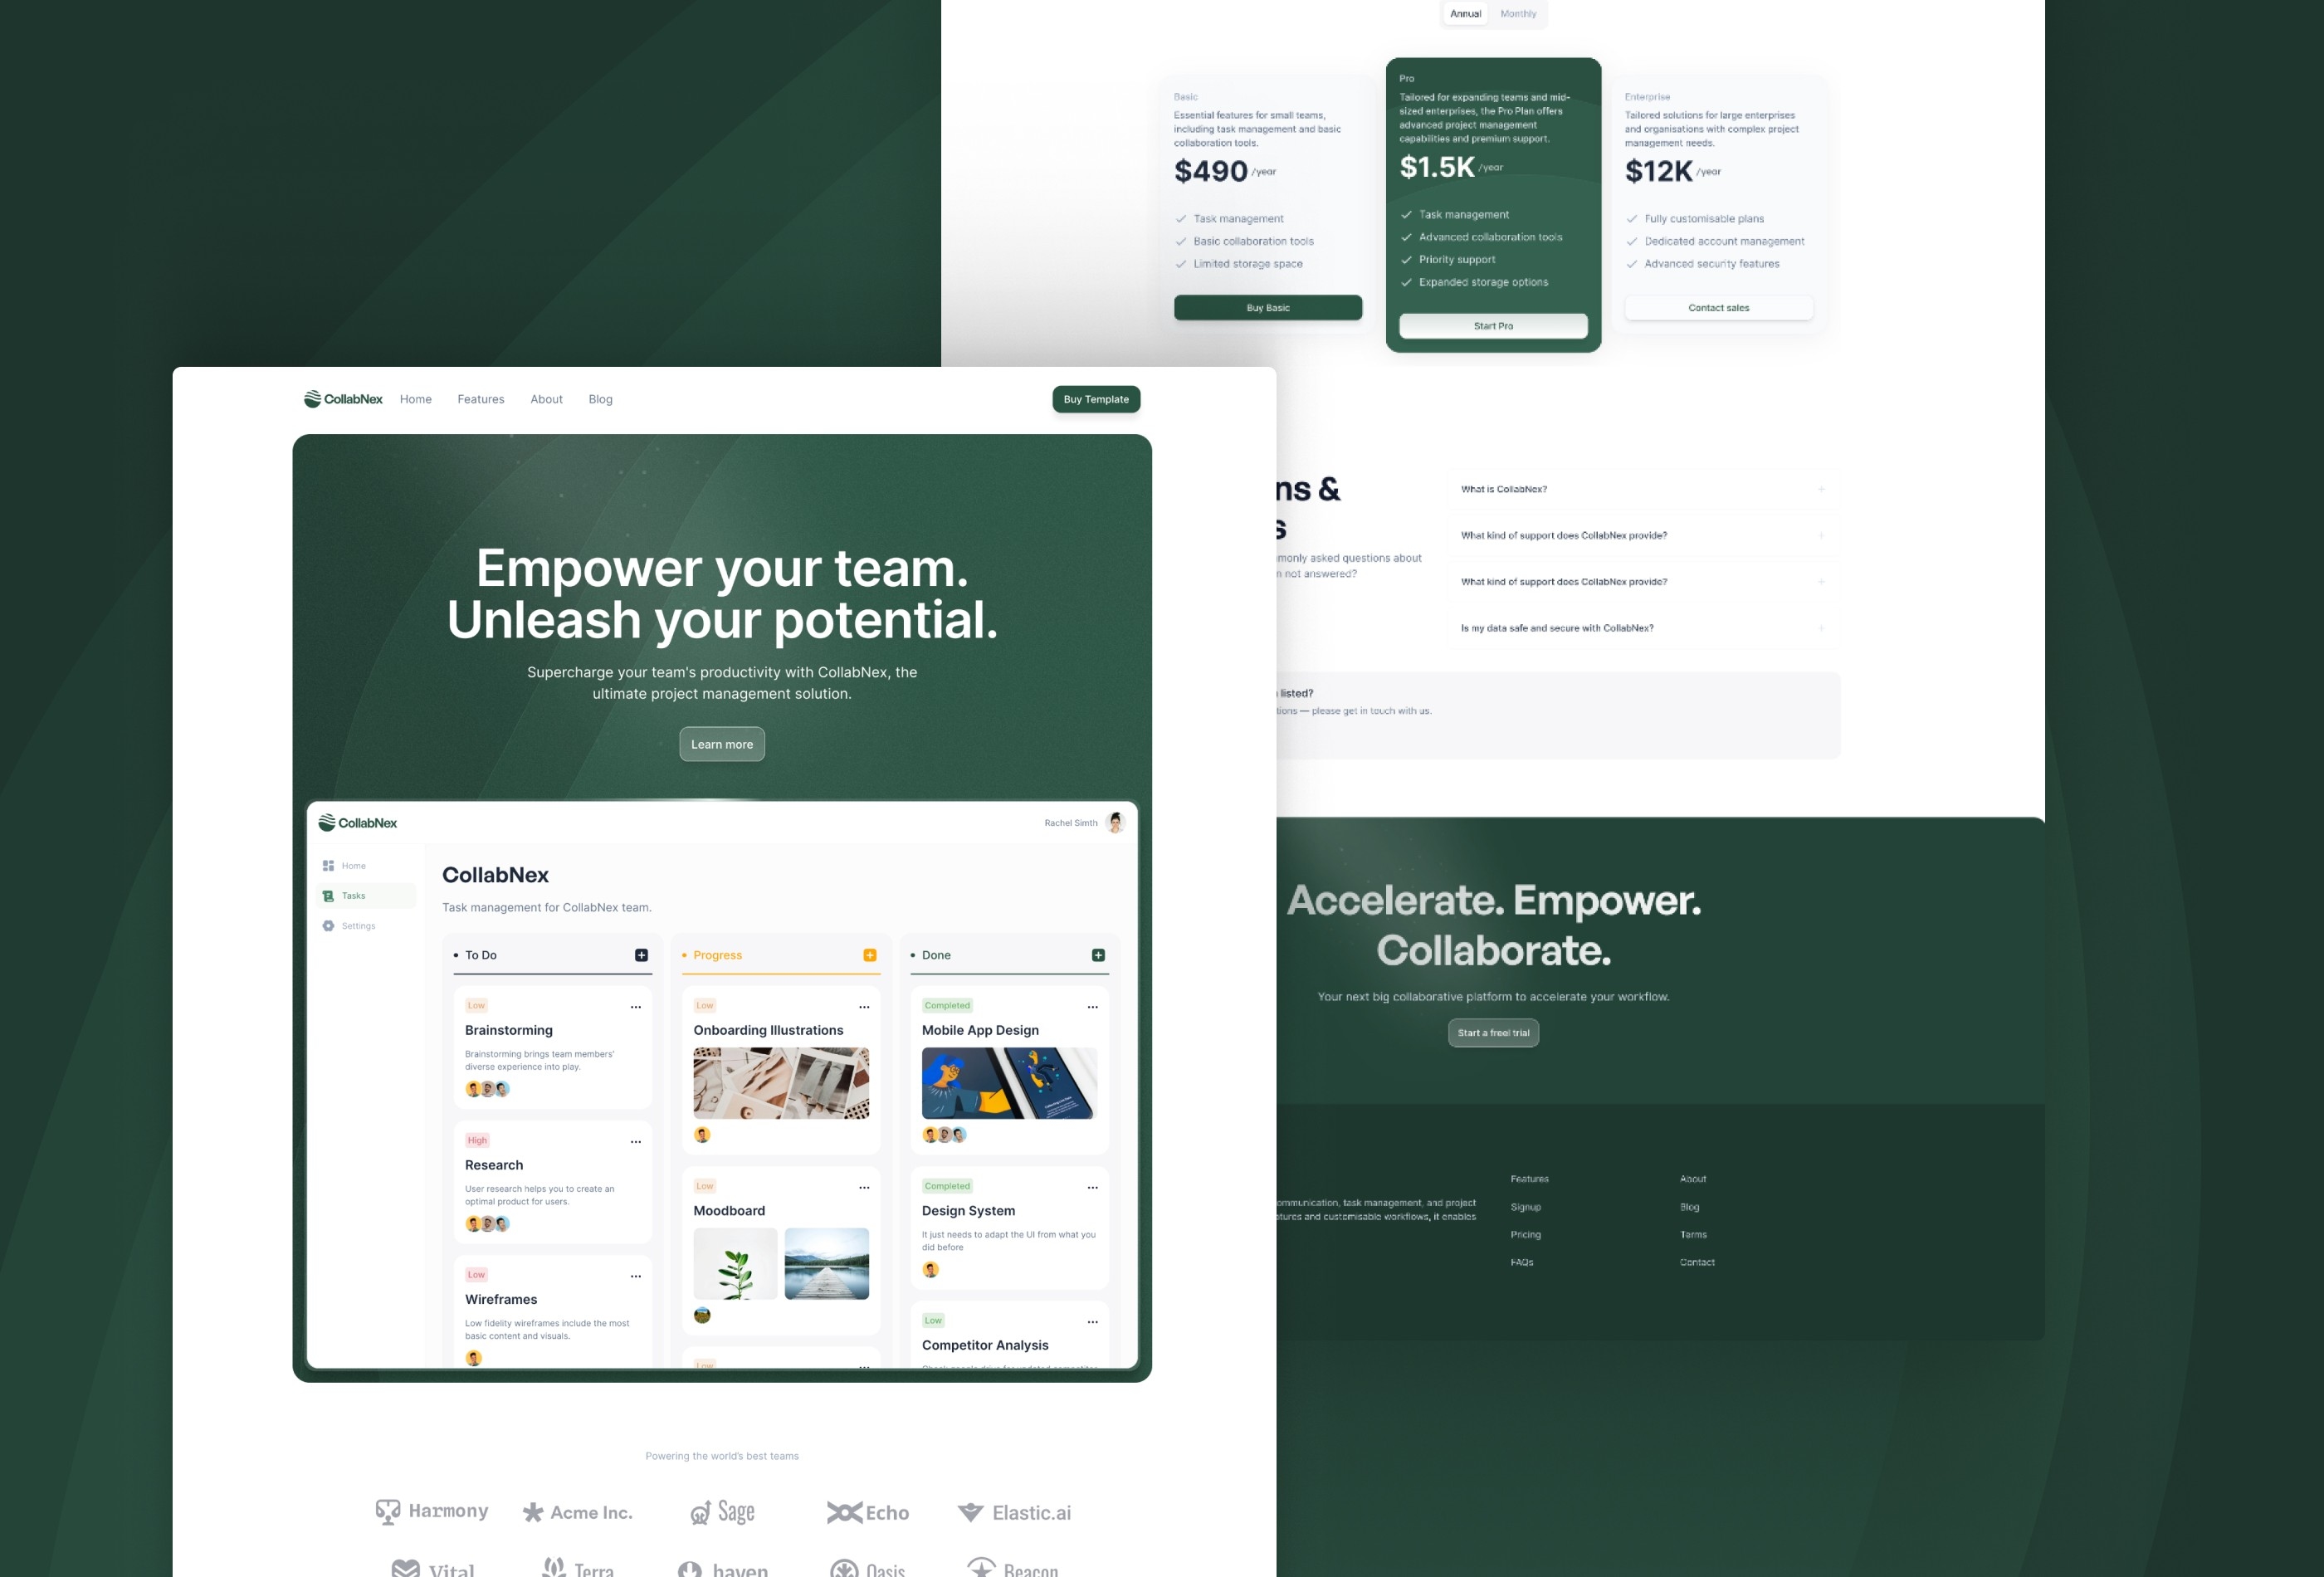Open the Features navigation menu item
The image size is (2324, 1577).
click(481, 399)
